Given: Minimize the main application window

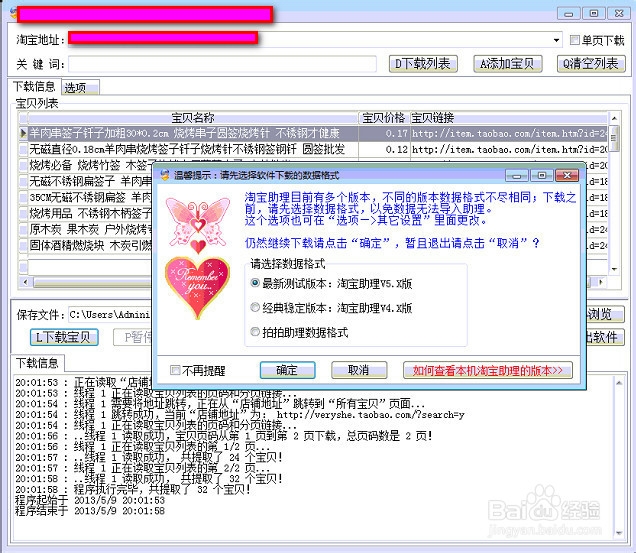Looking at the screenshot, I should [569, 13].
